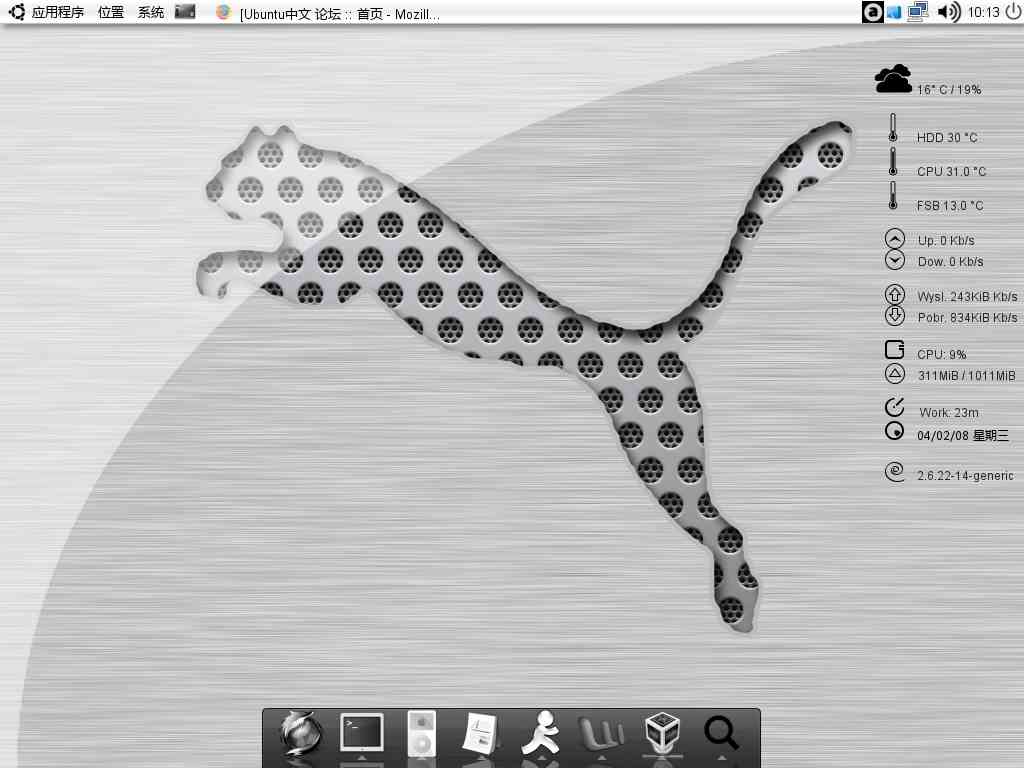
Task: Open the terminal from the dock
Action: (x=362, y=733)
